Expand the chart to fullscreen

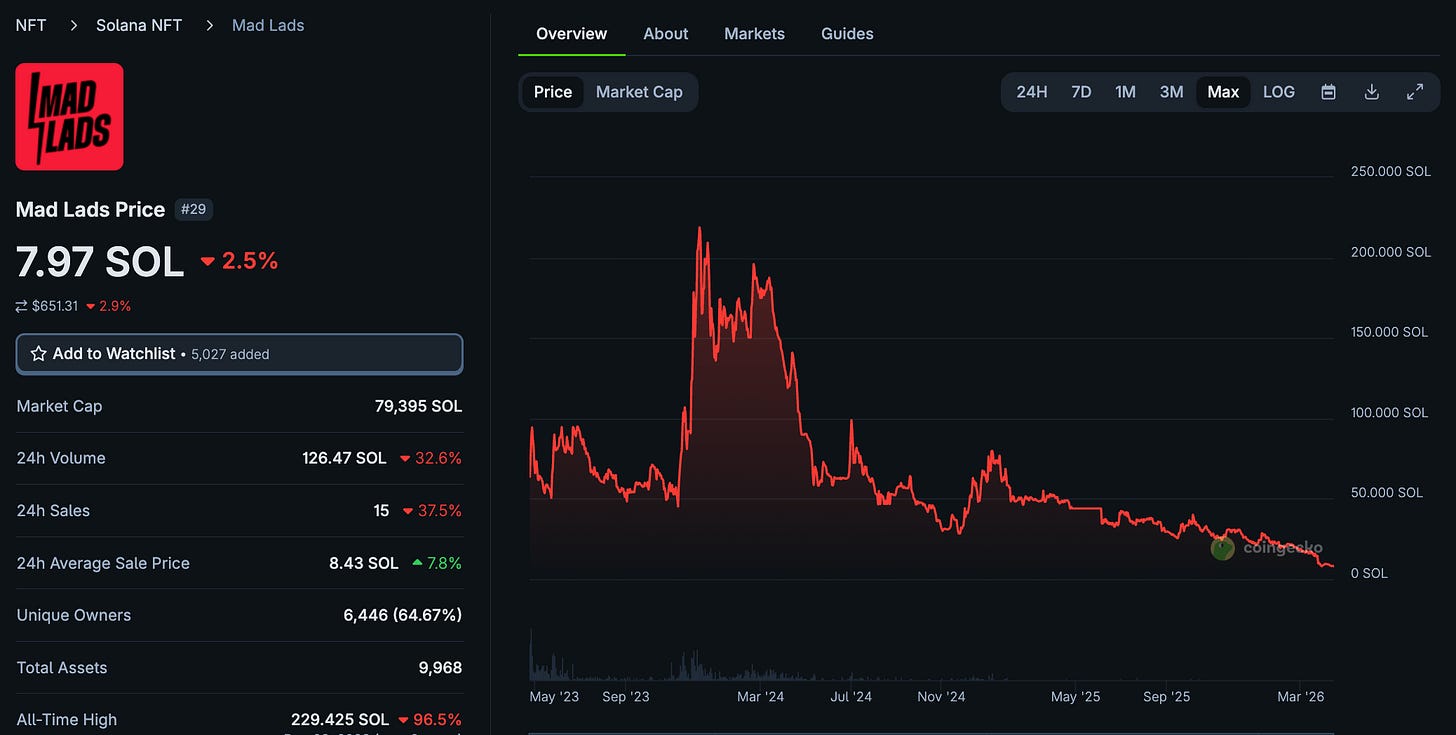click(x=1415, y=92)
